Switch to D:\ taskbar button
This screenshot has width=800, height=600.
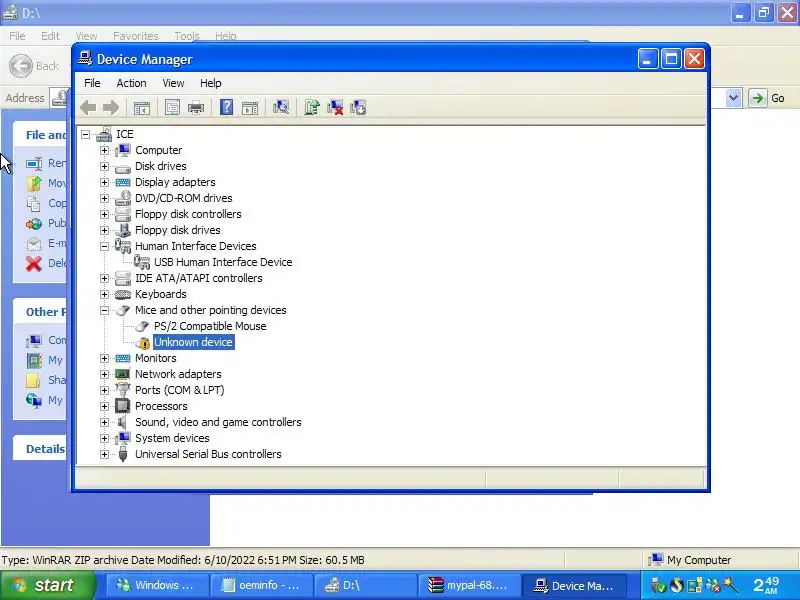[365, 585]
